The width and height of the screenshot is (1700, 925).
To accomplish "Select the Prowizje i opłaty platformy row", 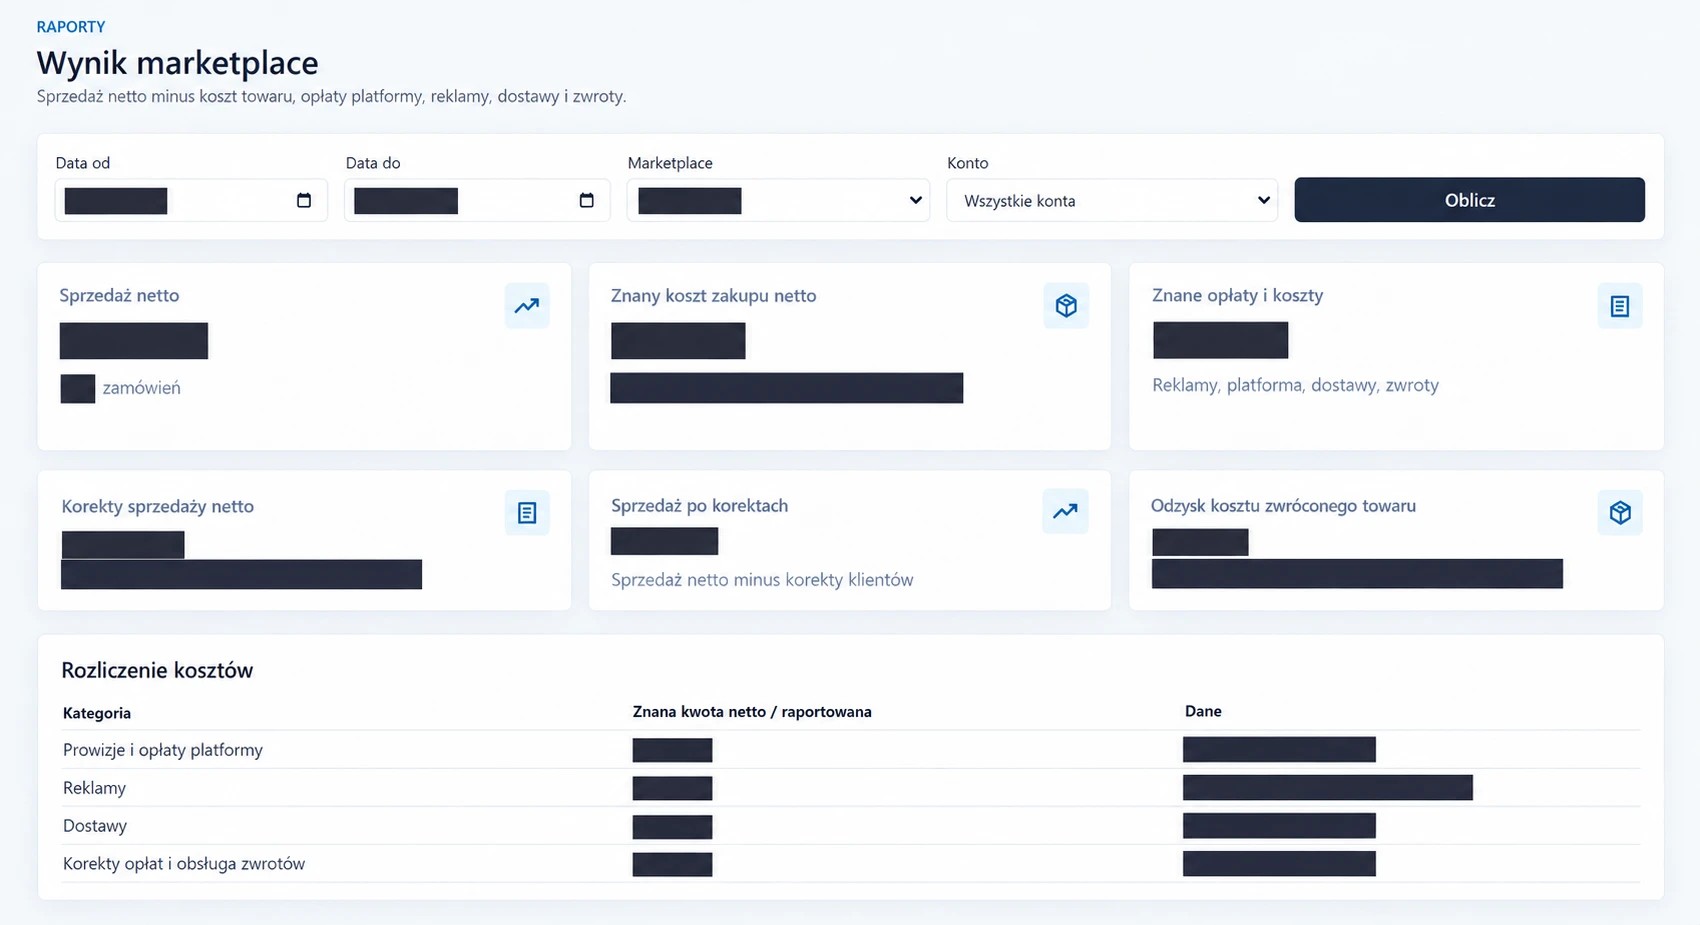I will click(x=851, y=750).
